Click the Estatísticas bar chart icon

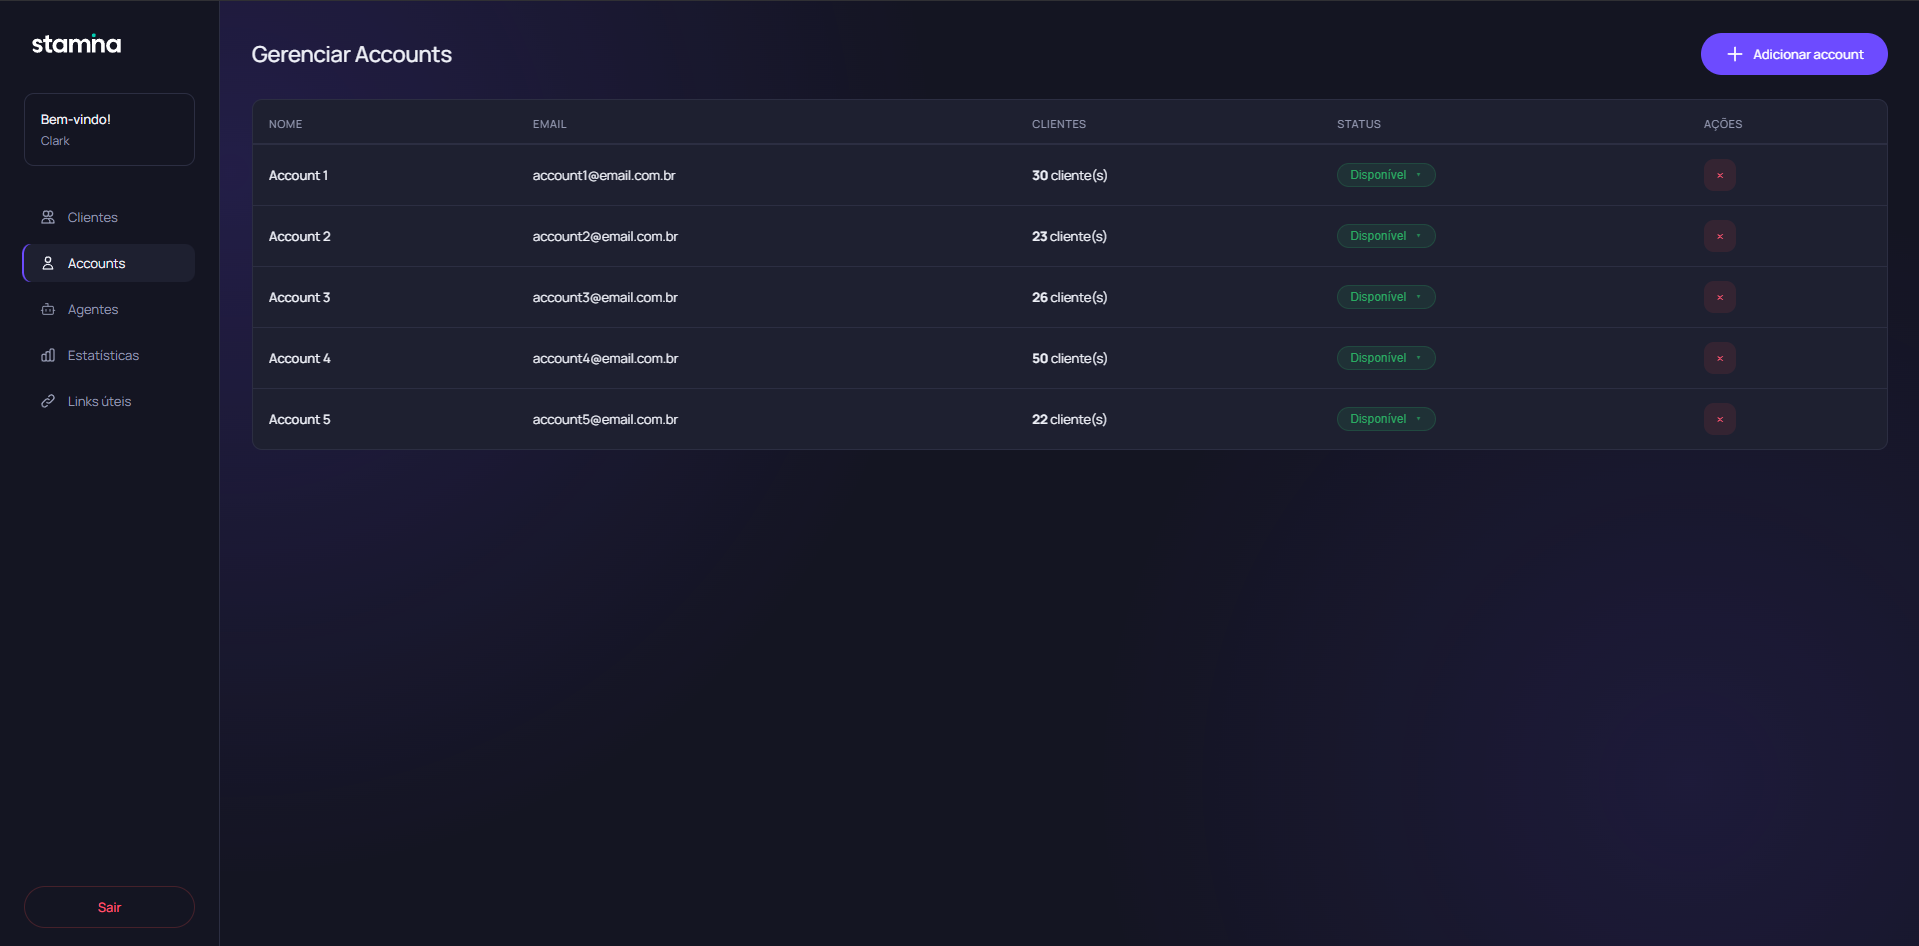tap(48, 355)
